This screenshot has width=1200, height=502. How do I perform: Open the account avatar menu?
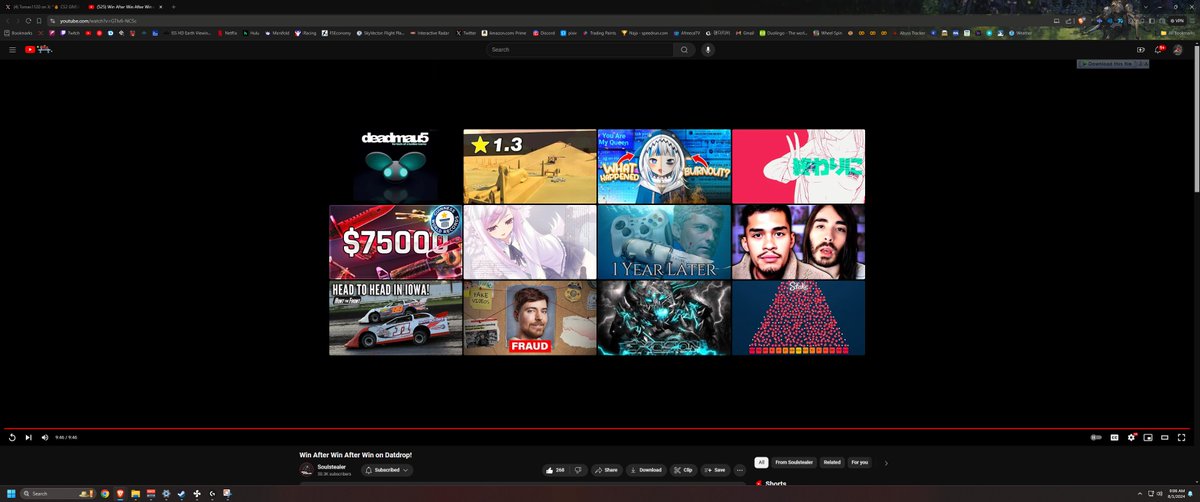tap(1178, 49)
